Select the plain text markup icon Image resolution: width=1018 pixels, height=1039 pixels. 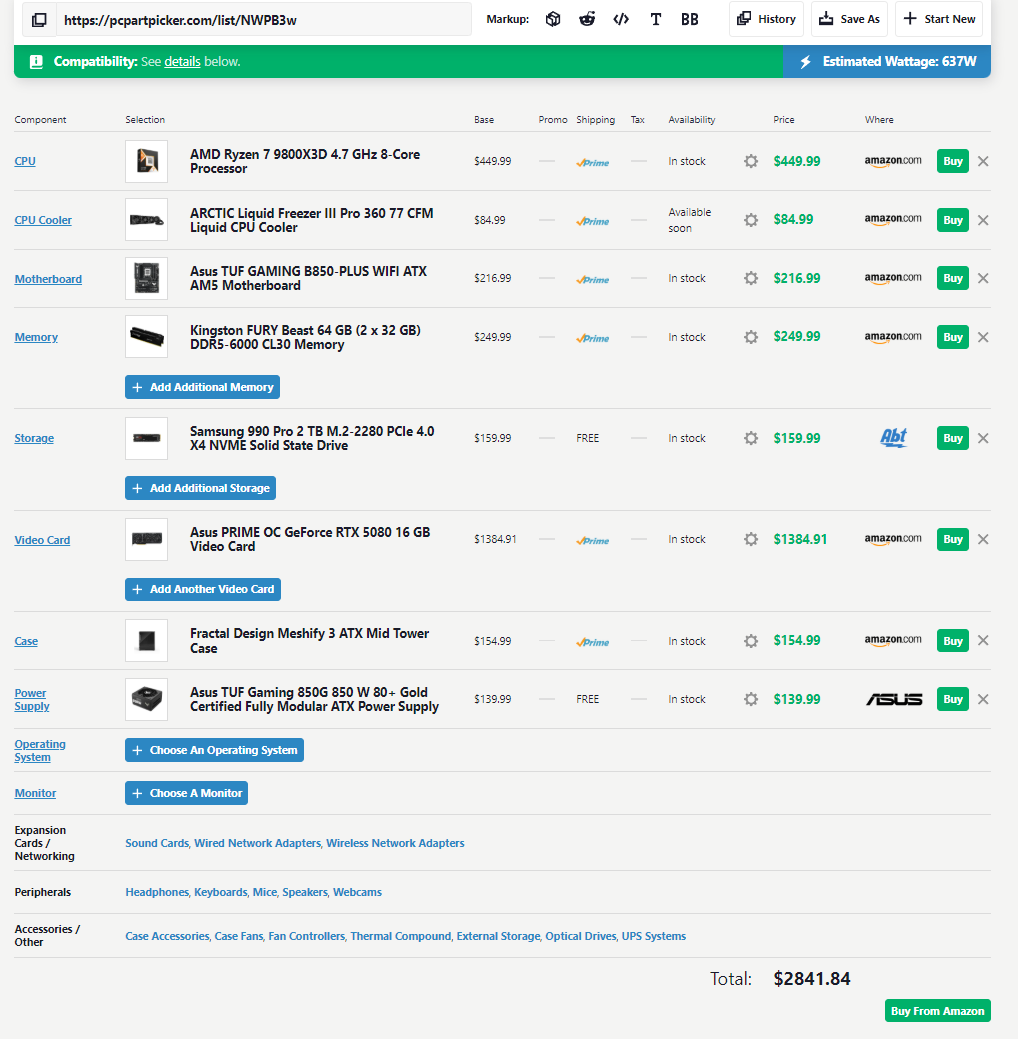pos(655,19)
